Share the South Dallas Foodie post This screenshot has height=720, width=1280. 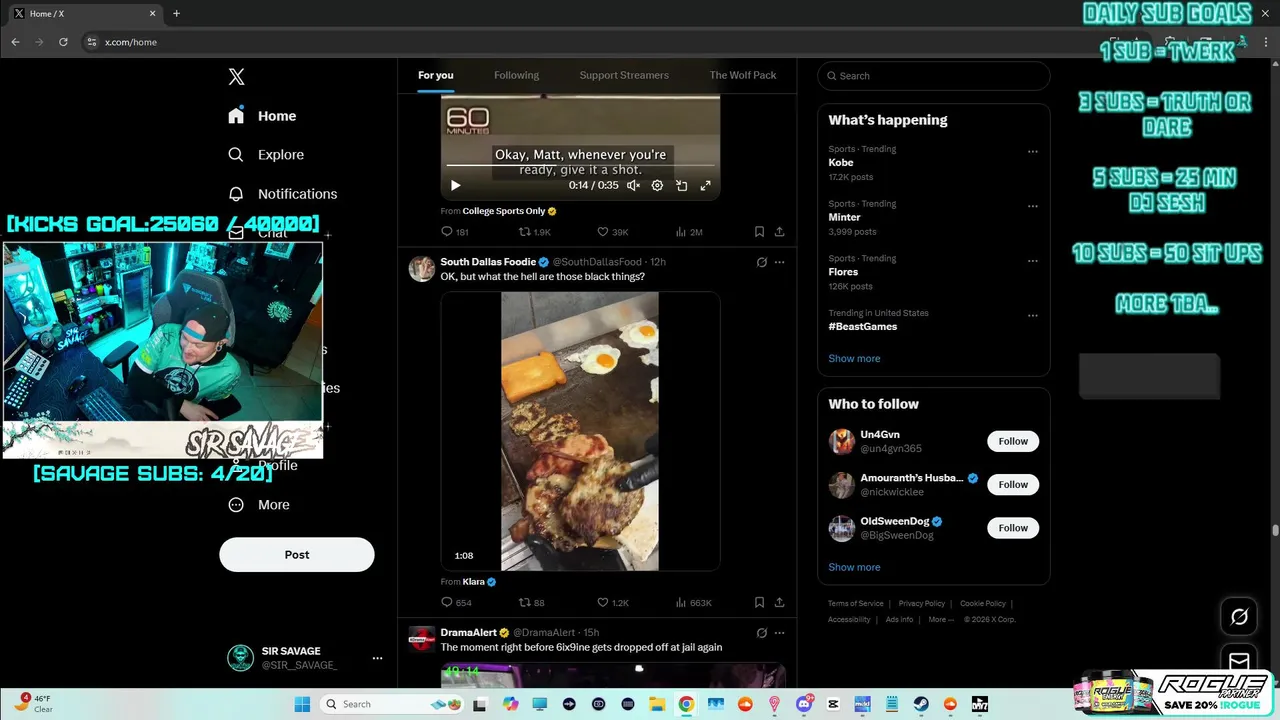coord(779,603)
